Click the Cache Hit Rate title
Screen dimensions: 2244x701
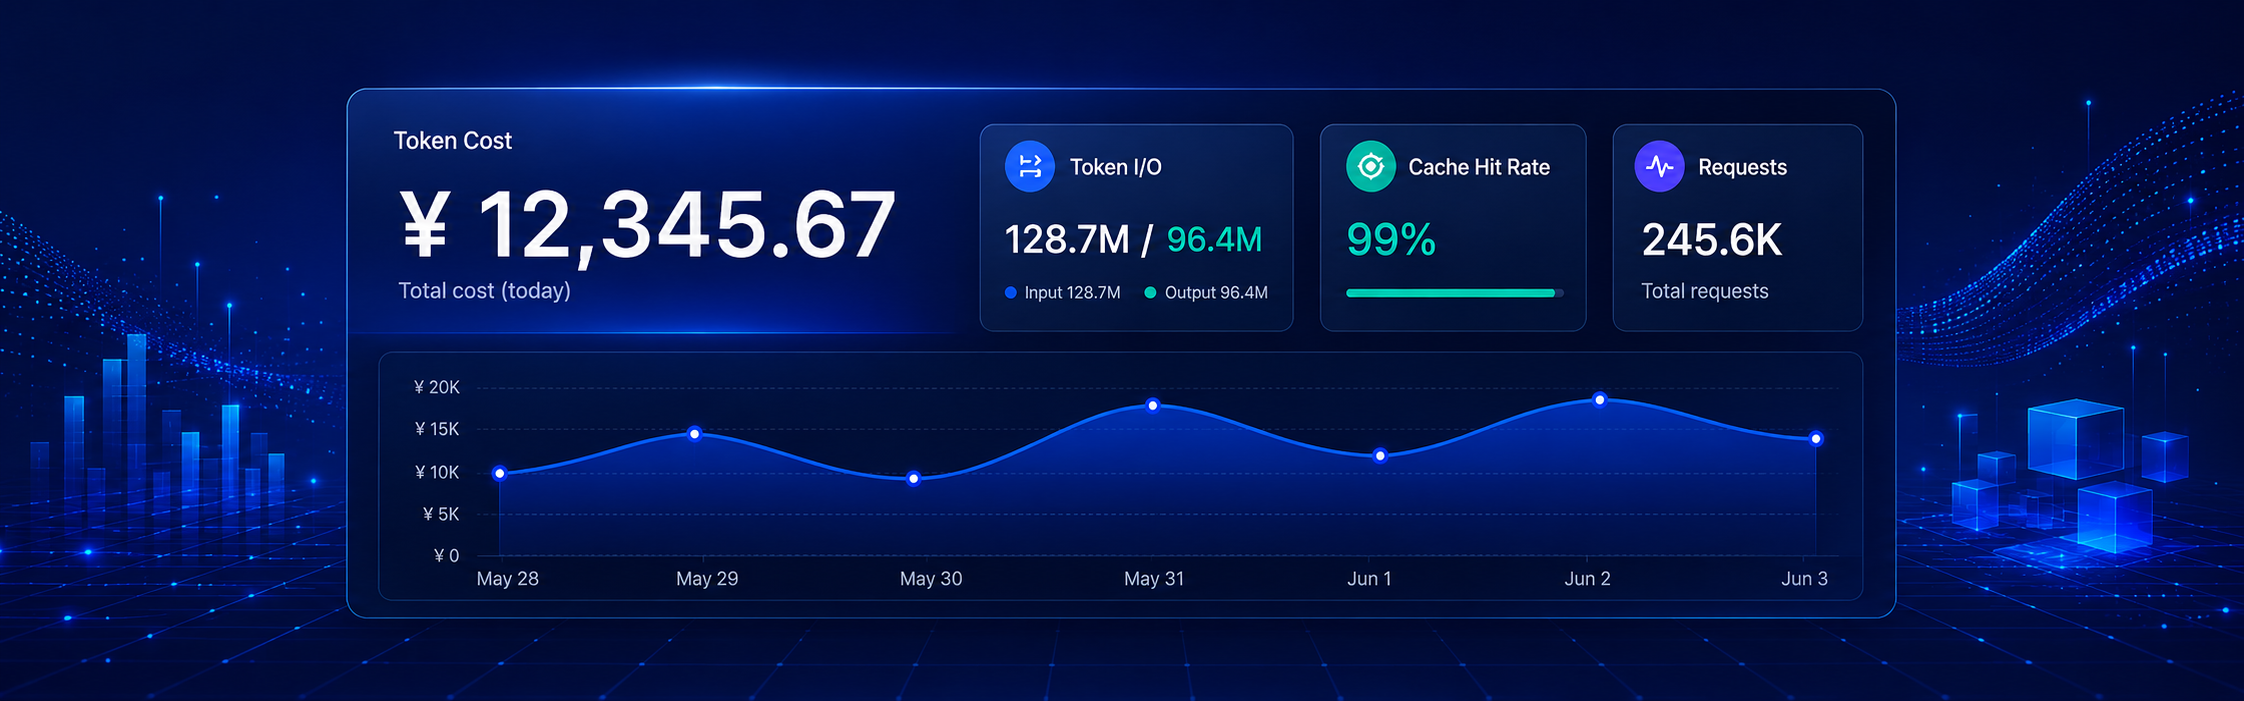click(x=1479, y=167)
